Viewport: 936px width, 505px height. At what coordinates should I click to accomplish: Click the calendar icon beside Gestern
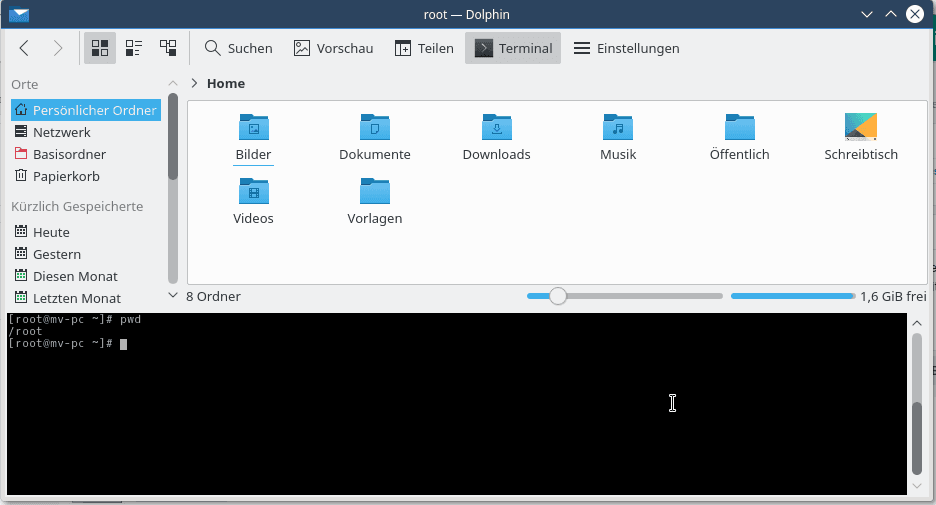[x=21, y=253]
